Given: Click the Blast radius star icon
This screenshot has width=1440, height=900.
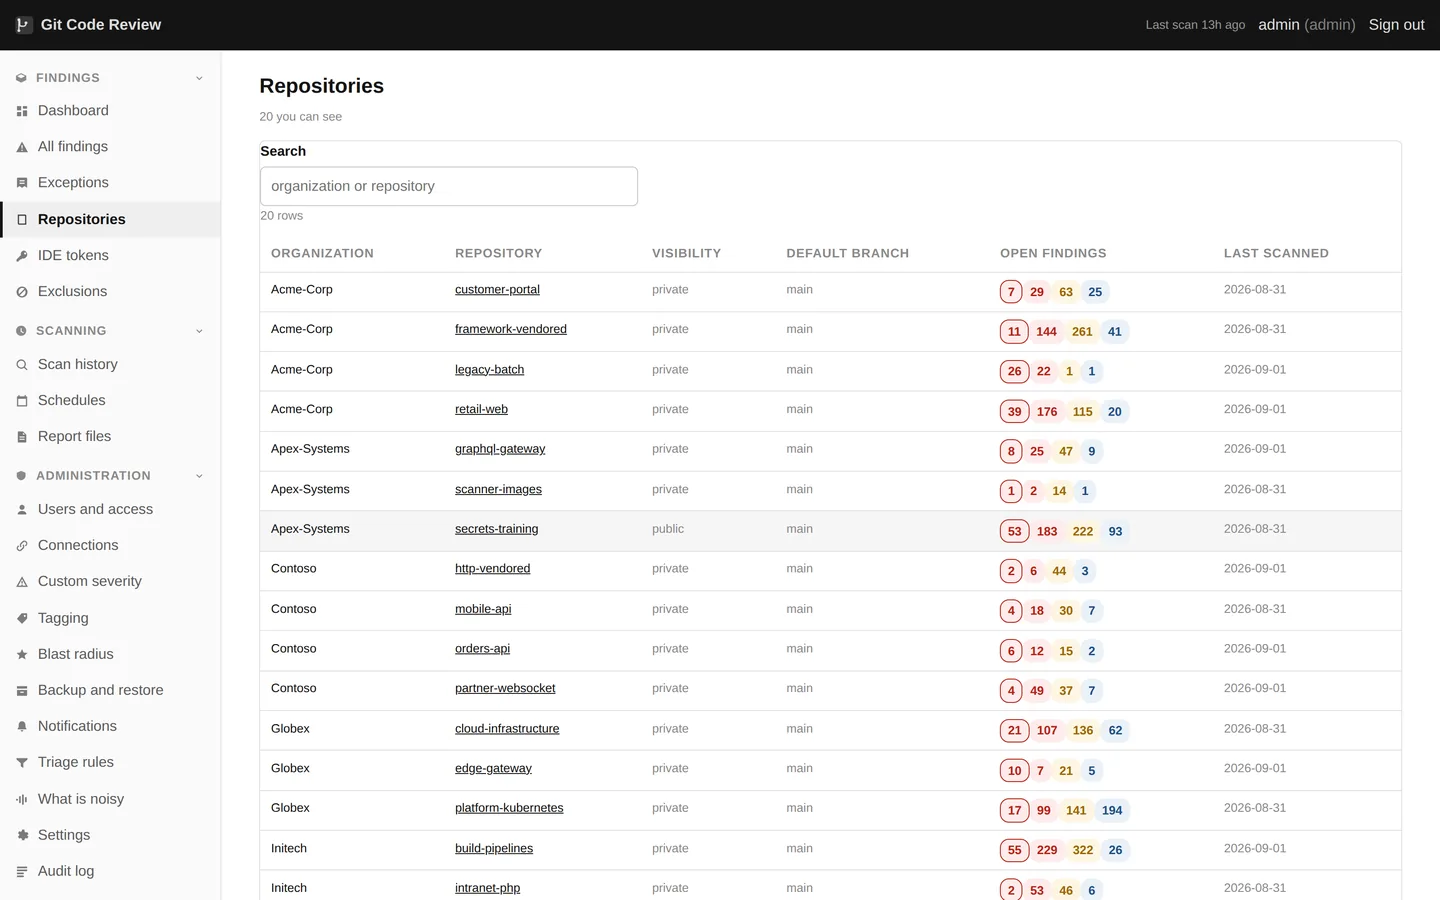Looking at the screenshot, I should [x=22, y=655].
